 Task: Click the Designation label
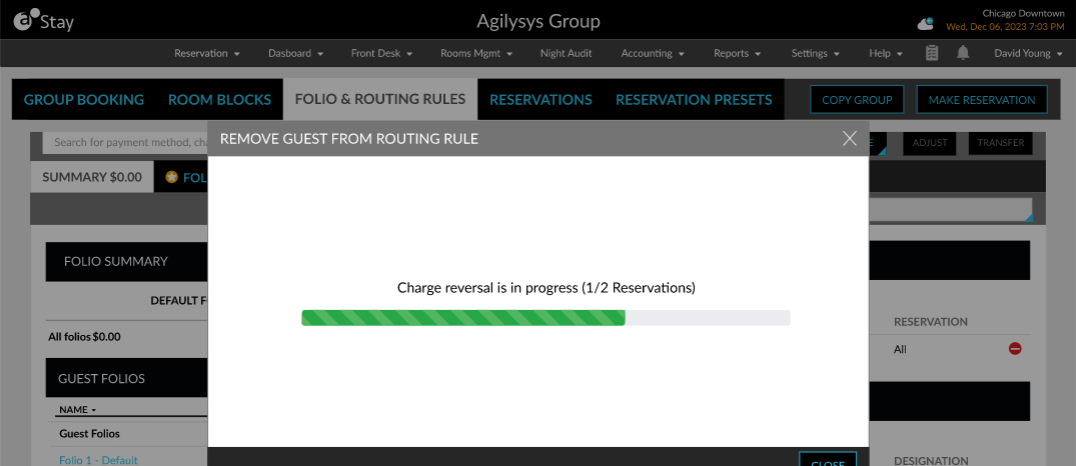(931, 461)
